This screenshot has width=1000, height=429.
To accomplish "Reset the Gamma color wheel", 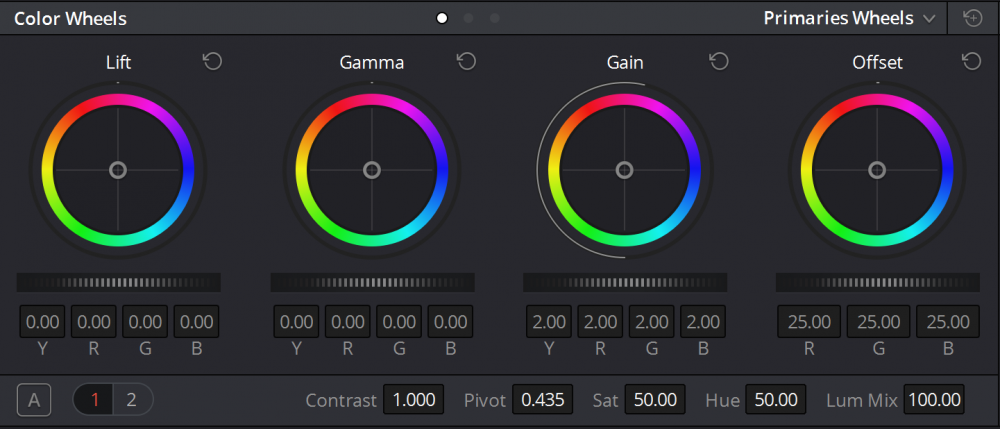I will click(466, 62).
